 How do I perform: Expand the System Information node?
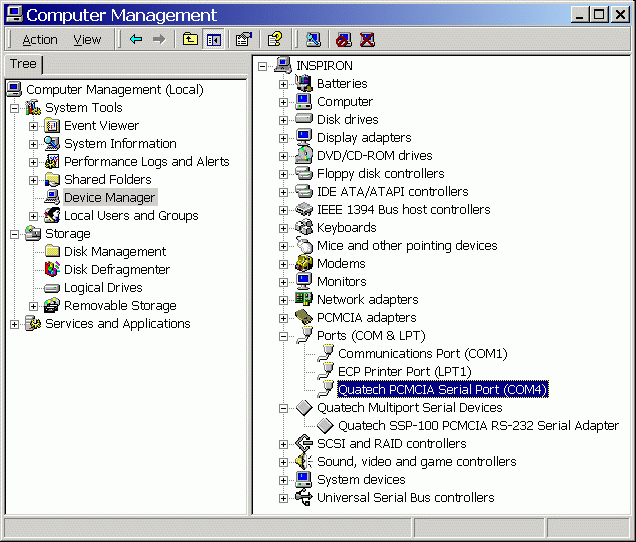click(x=33, y=144)
